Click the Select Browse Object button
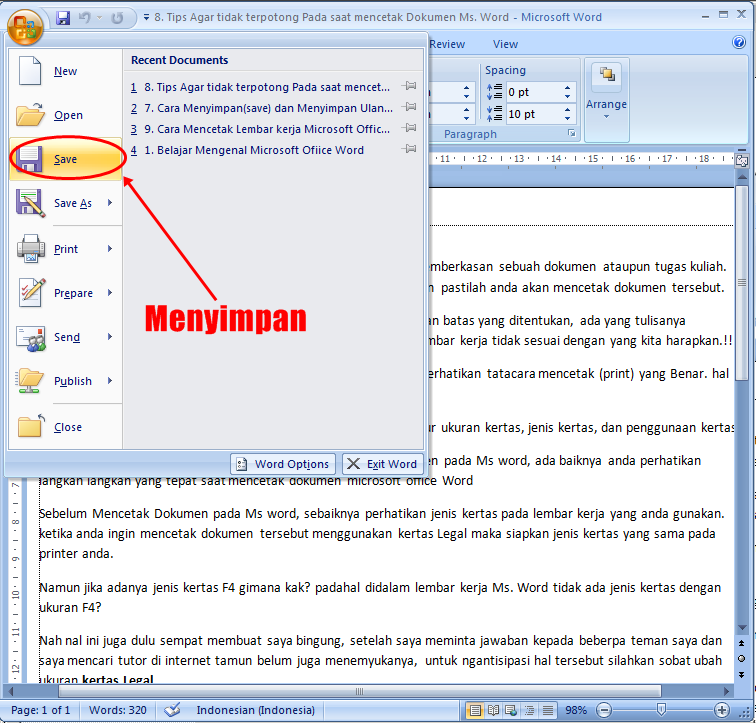Image resolution: width=756 pixels, height=723 pixels. pos(742,658)
